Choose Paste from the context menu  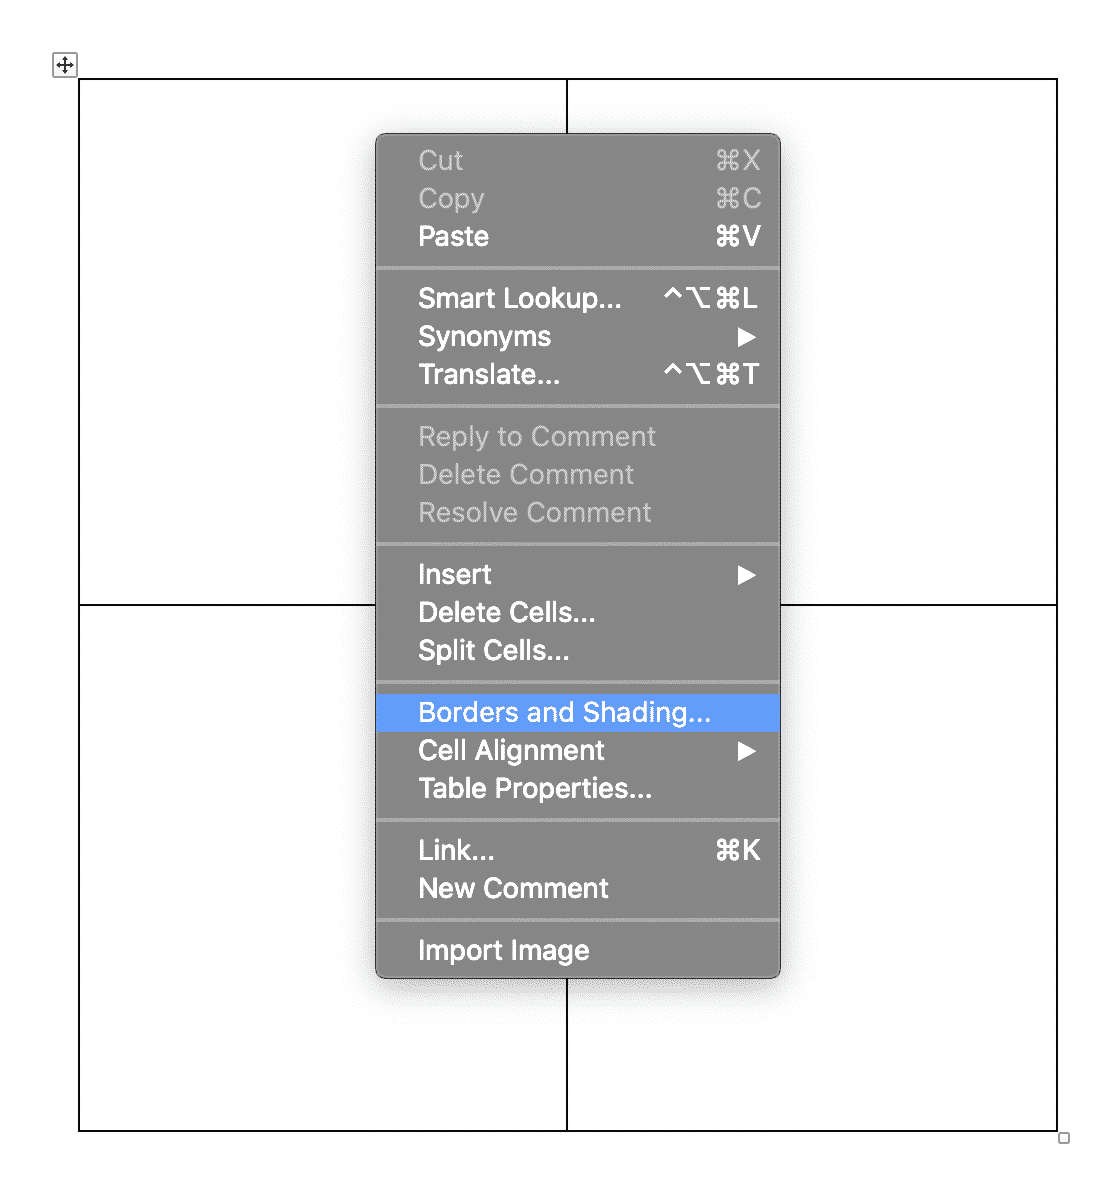453,237
